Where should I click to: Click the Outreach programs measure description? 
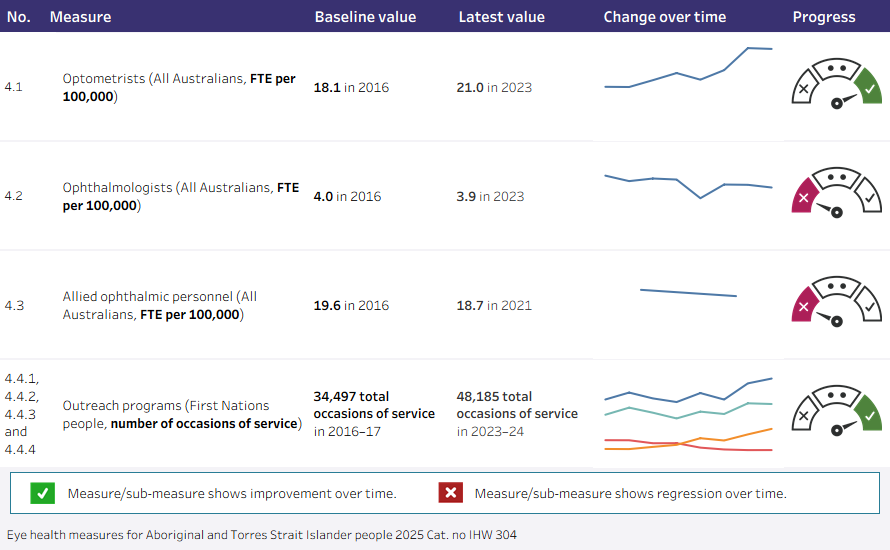click(x=182, y=414)
